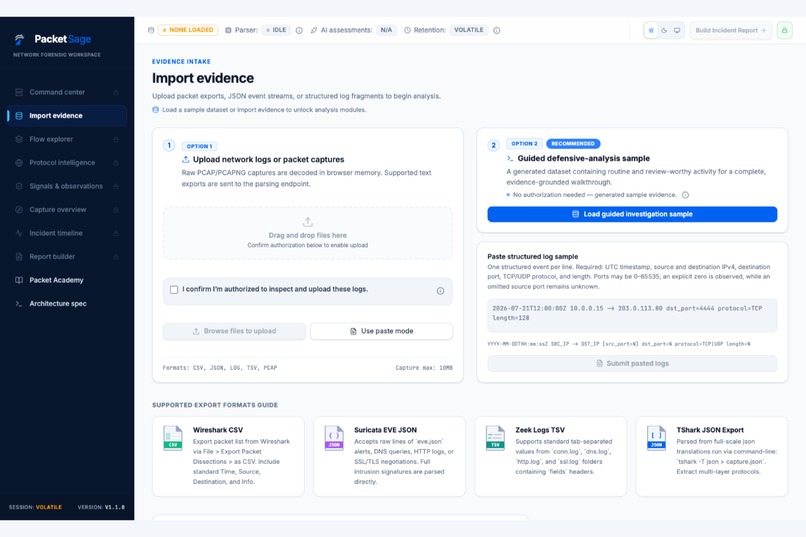
Task: Click Build Incident Report button
Action: (730, 30)
